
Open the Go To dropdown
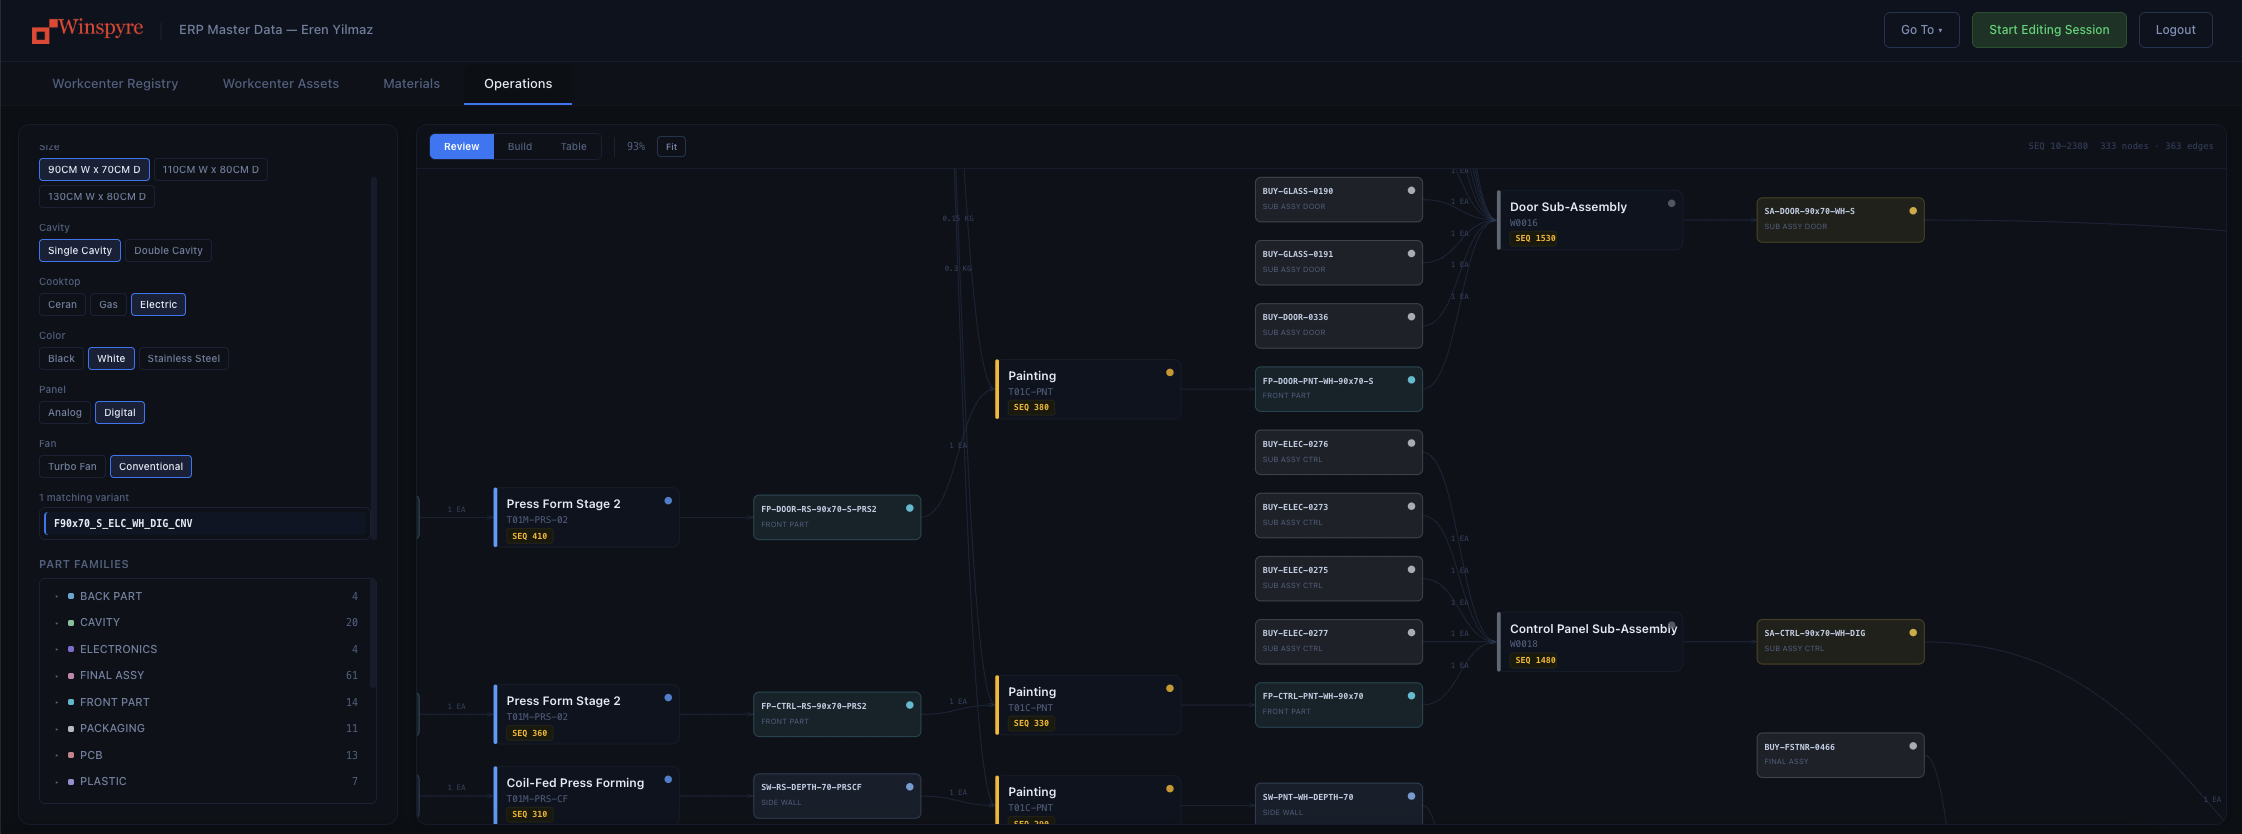point(1921,30)
